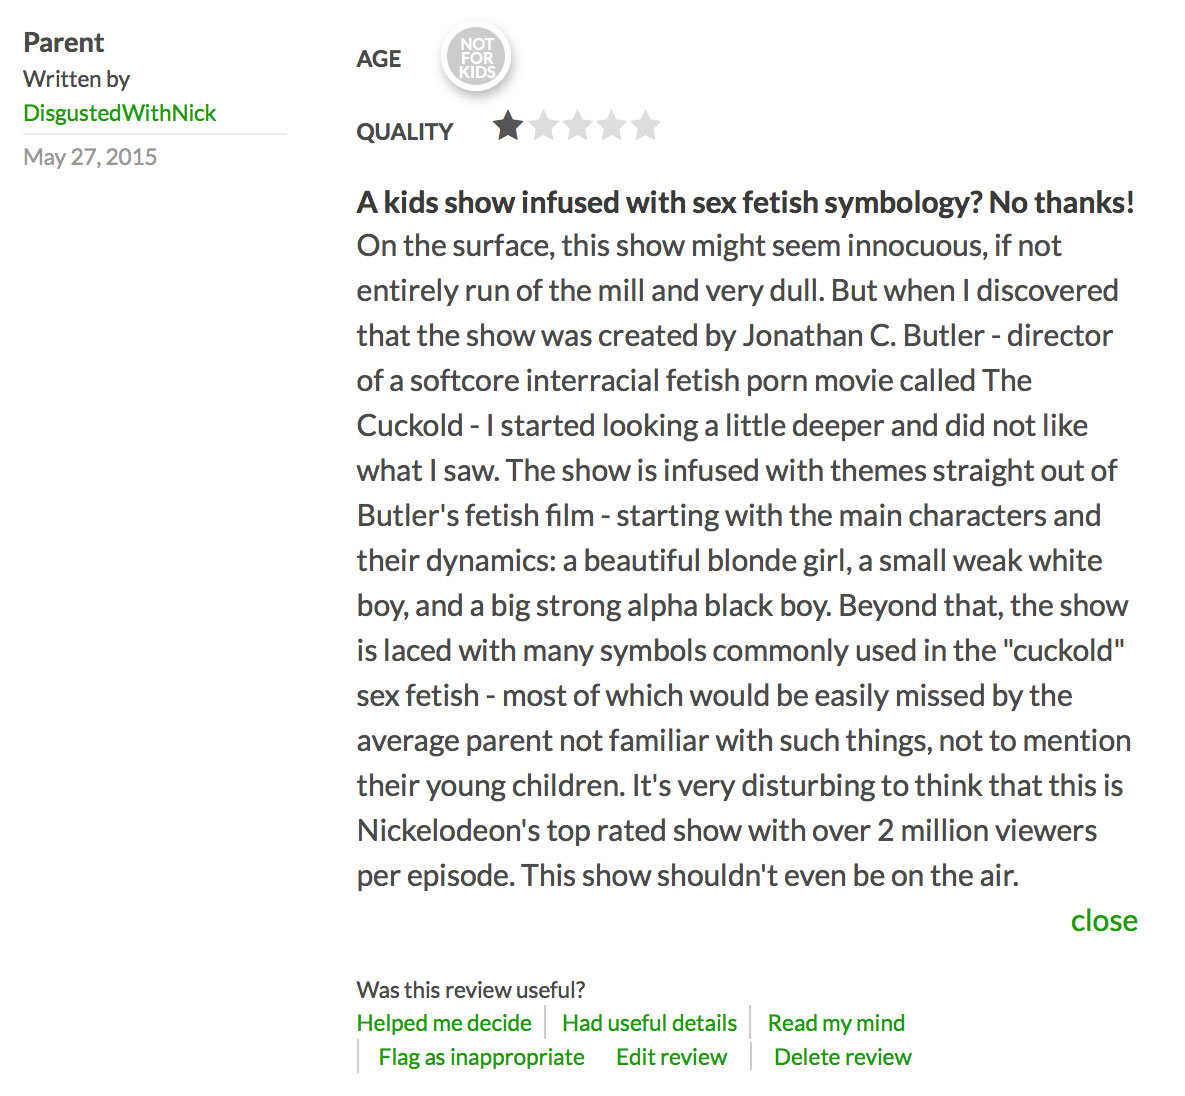This screenshot has height=1096, width=1185.
Task: Open the DisgustedWithNick reviewer profile
Action: (119, 113)
